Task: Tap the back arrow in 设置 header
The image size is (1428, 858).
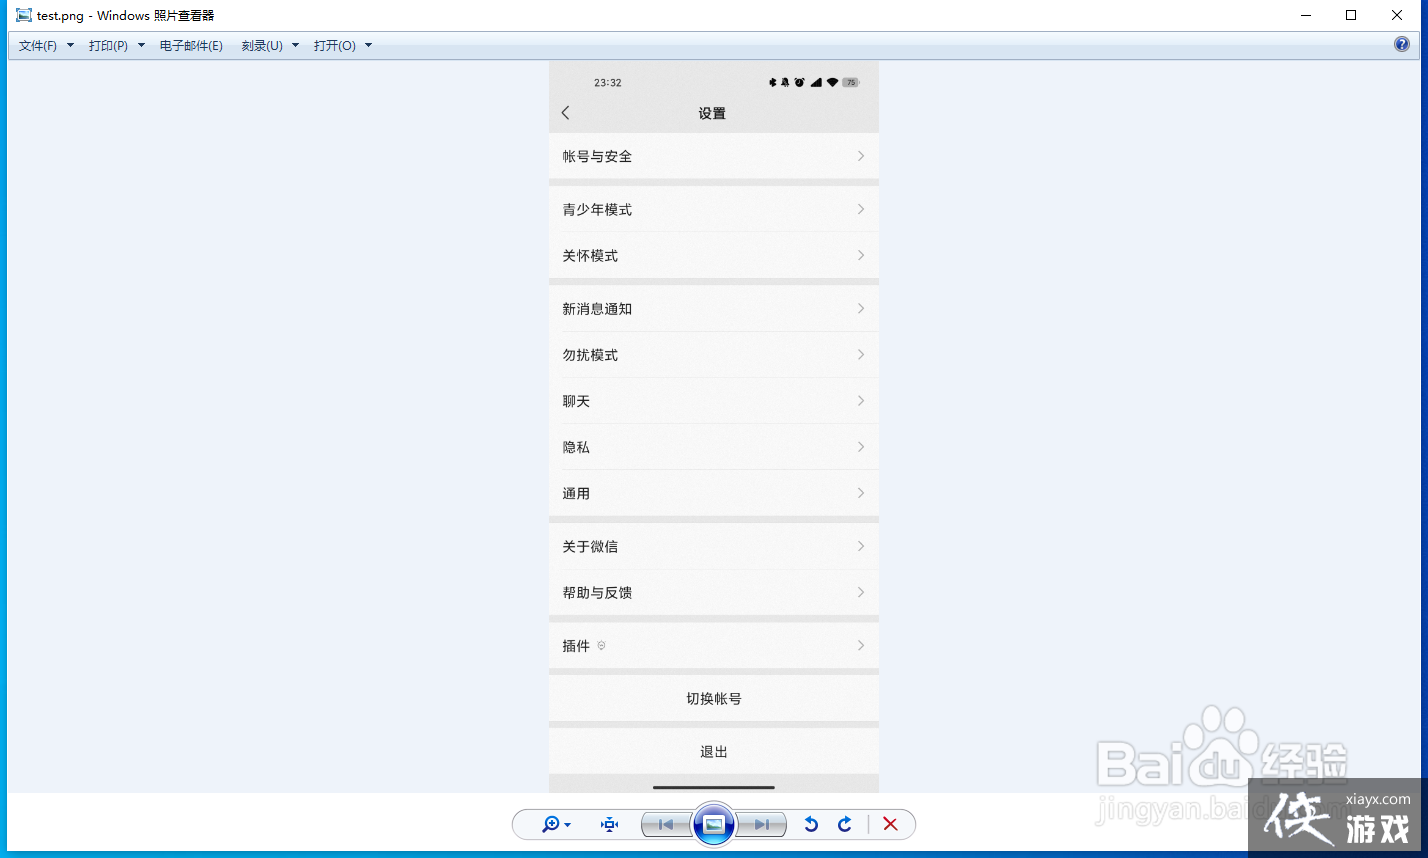Action: [x=566, y=113]
